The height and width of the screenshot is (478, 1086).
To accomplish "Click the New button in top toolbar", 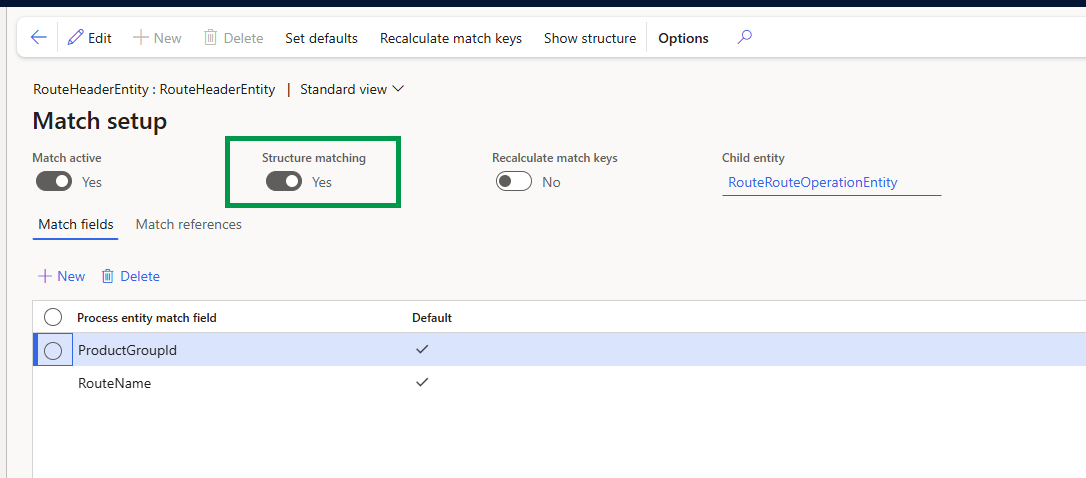I will (157, 38).
